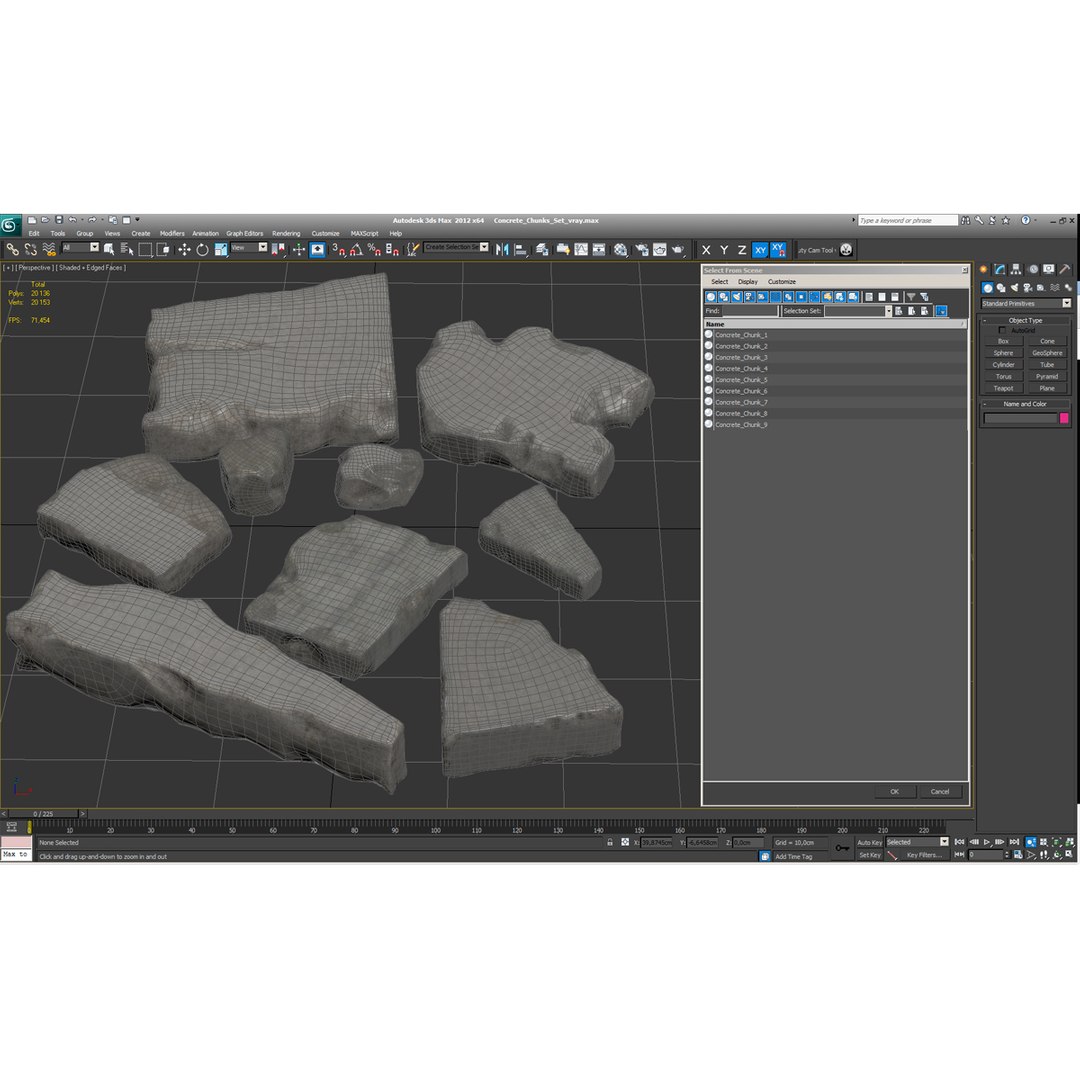The width and height of the screenshot is (1080, 1080).
Task: Click the Align tool icon
Action: (x=521, y=250)
